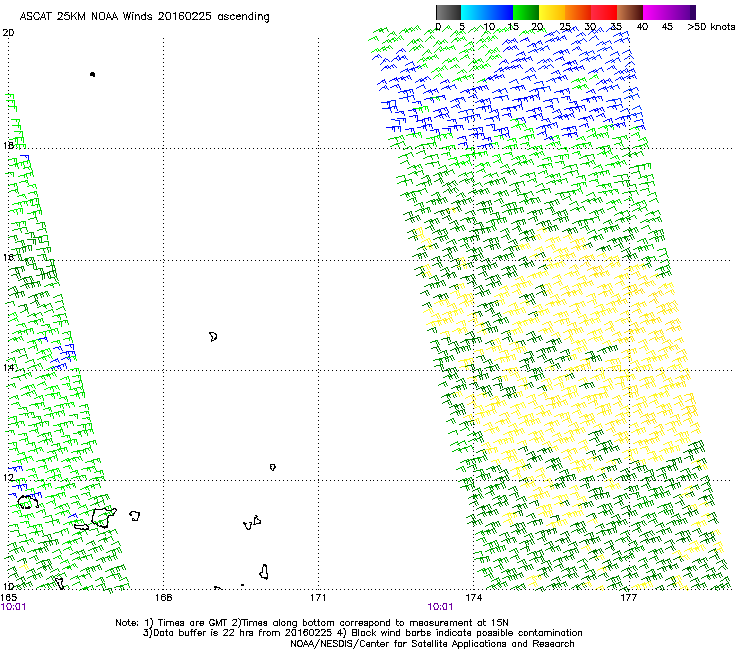Click the yellow 20–25 knots color bar segment
This screenshot has width=740, height=650.
click(x=552, y=12)
